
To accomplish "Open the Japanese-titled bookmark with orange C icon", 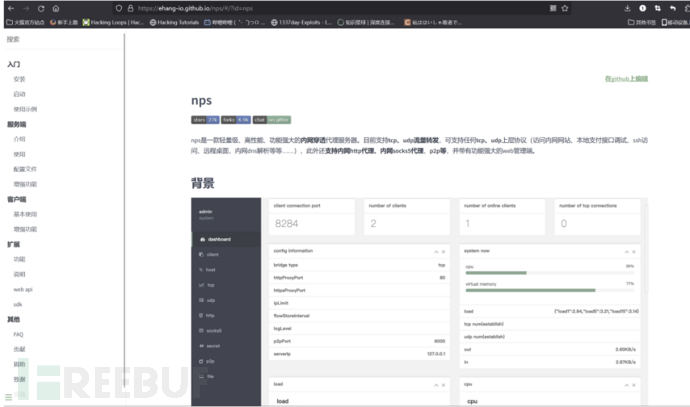I will coord(433,22).
